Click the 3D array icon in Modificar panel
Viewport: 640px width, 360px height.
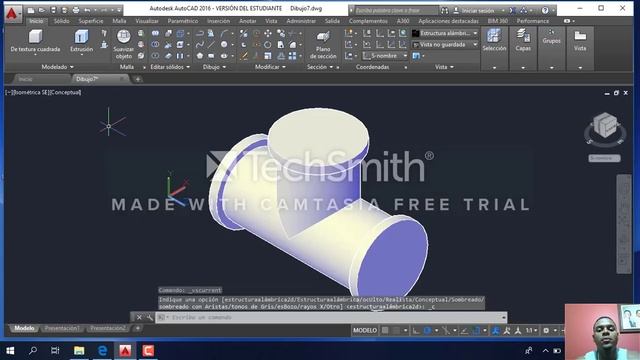coord(292,56)
